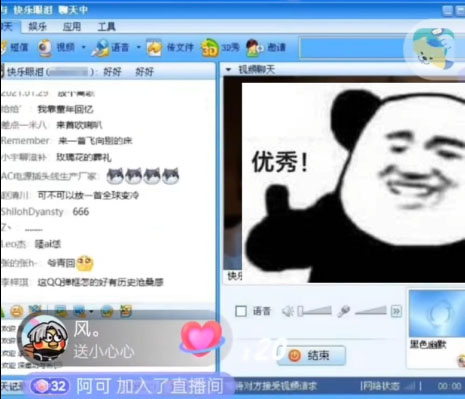
Task: Open the smiley emoticon picker
Action: pyautogui.click(x=17, y=311)
